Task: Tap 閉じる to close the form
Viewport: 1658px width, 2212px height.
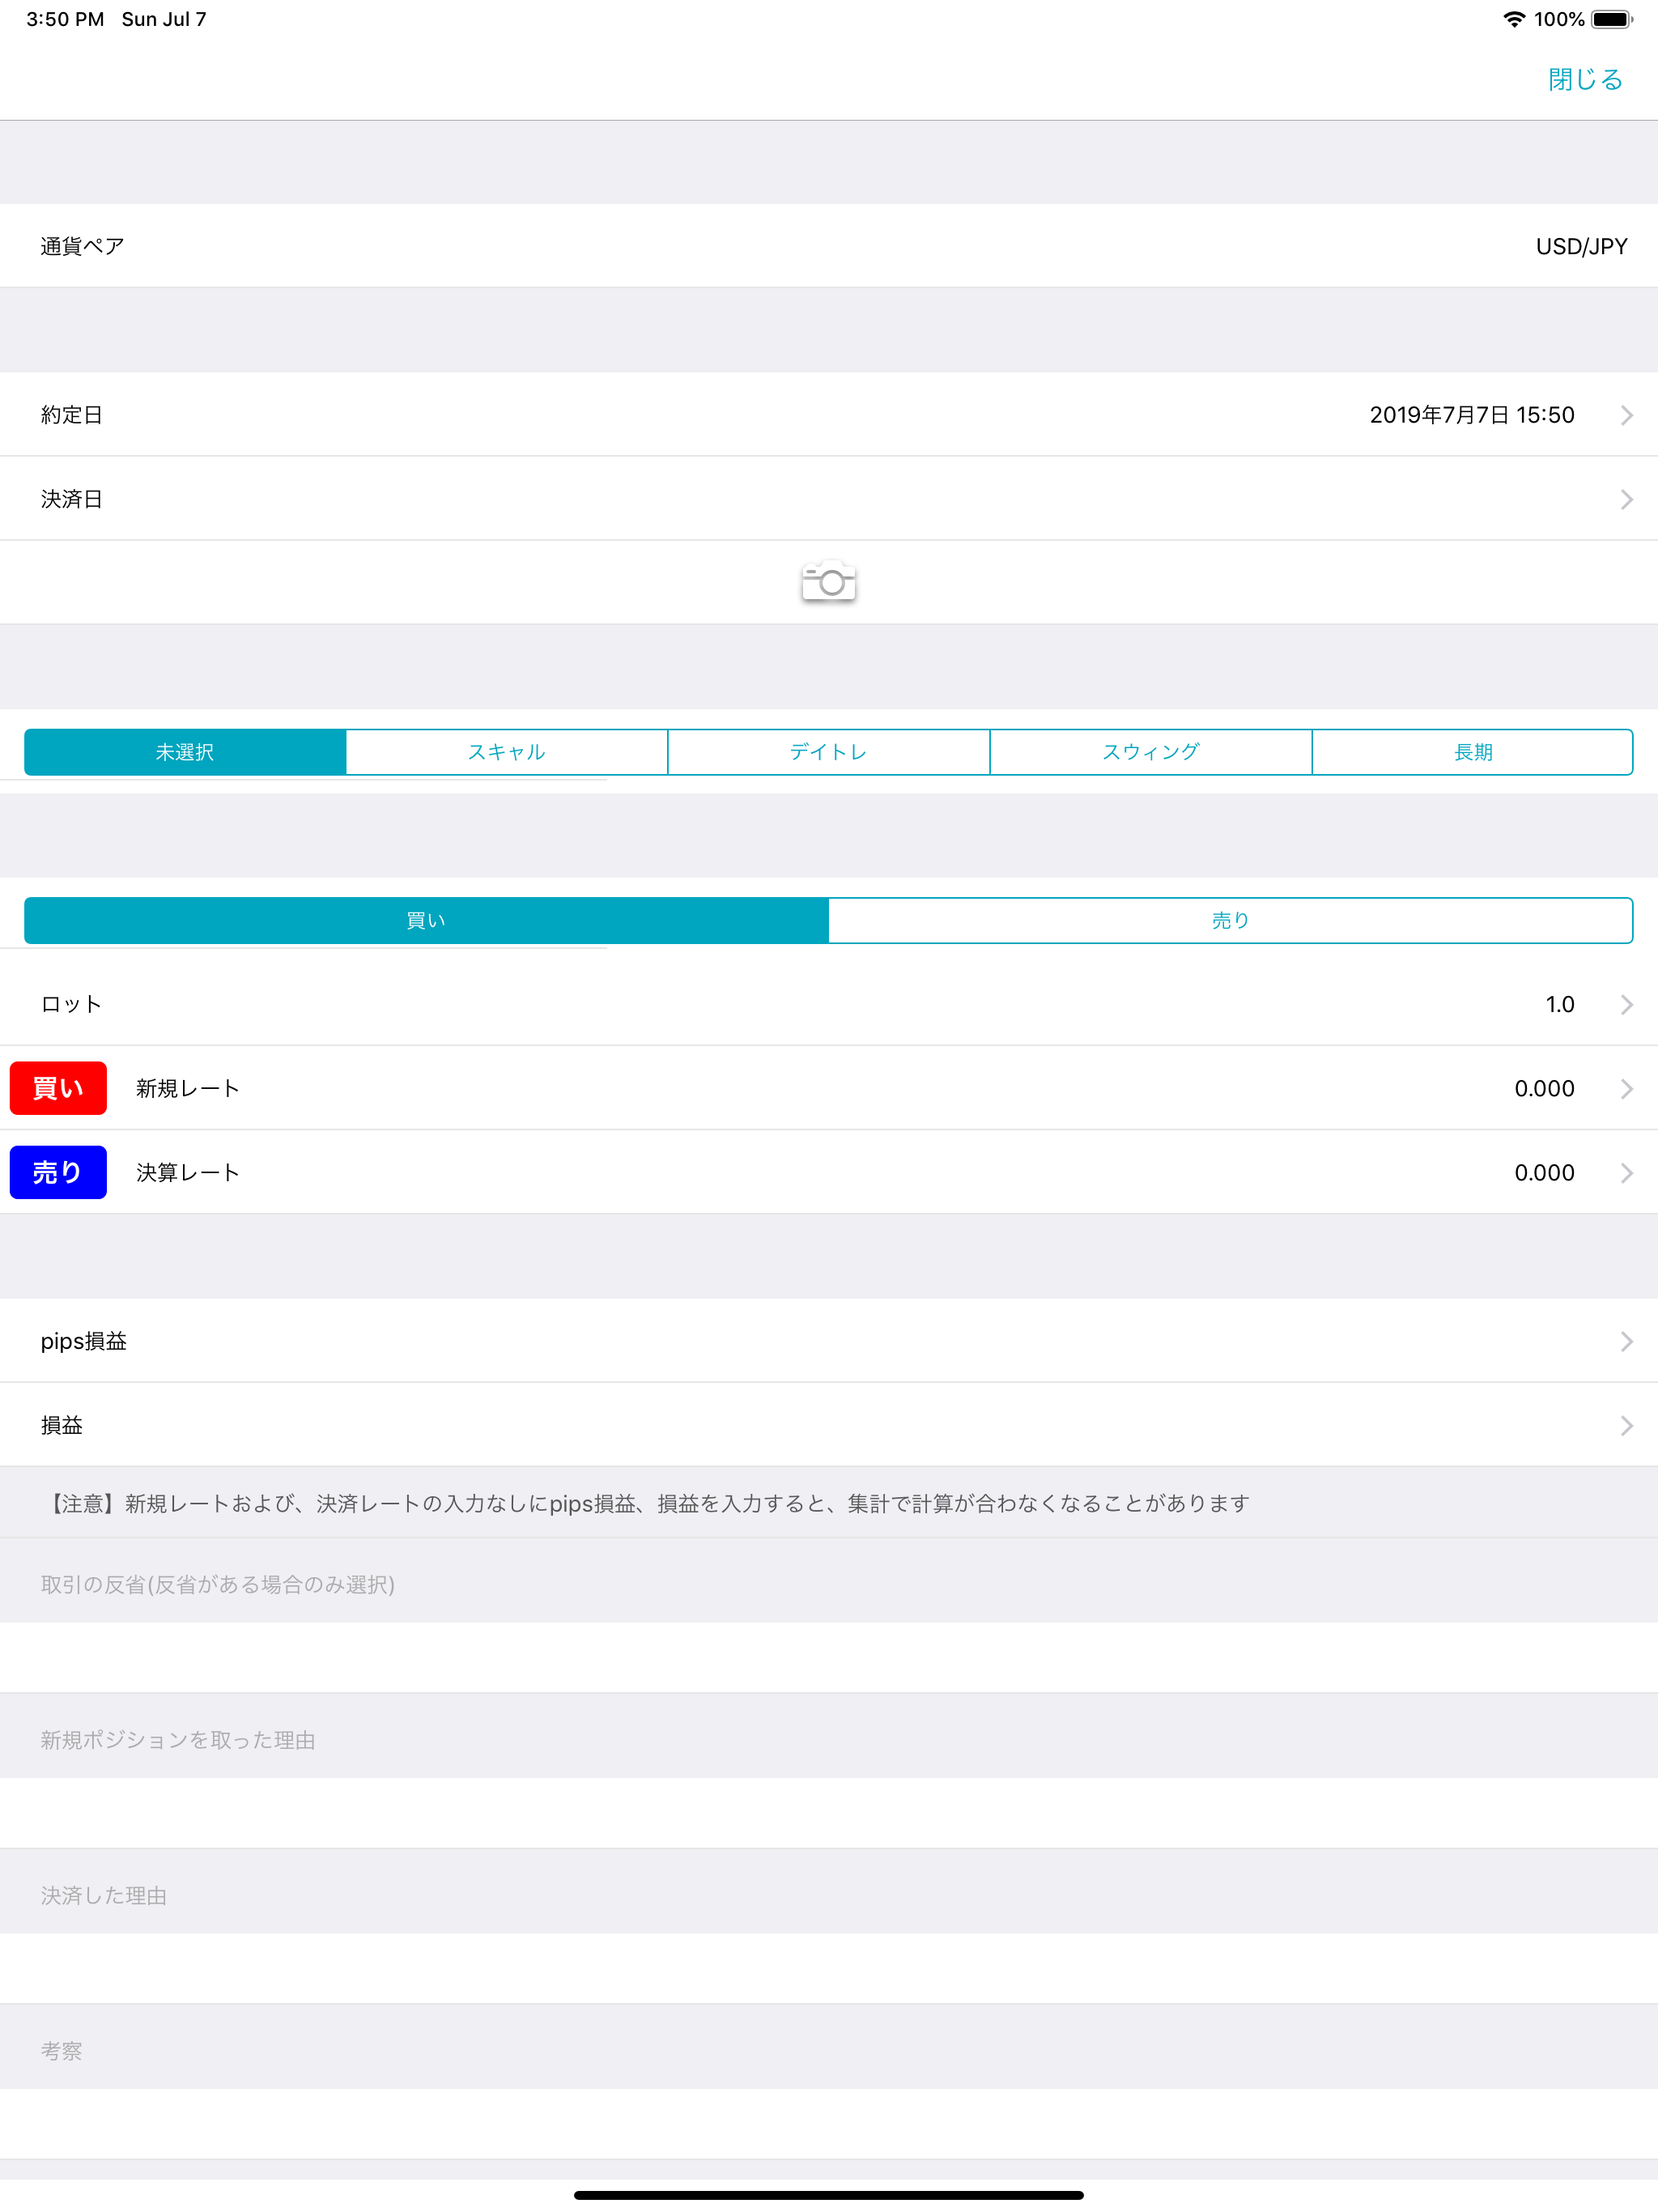Action: pos(1585,79)
